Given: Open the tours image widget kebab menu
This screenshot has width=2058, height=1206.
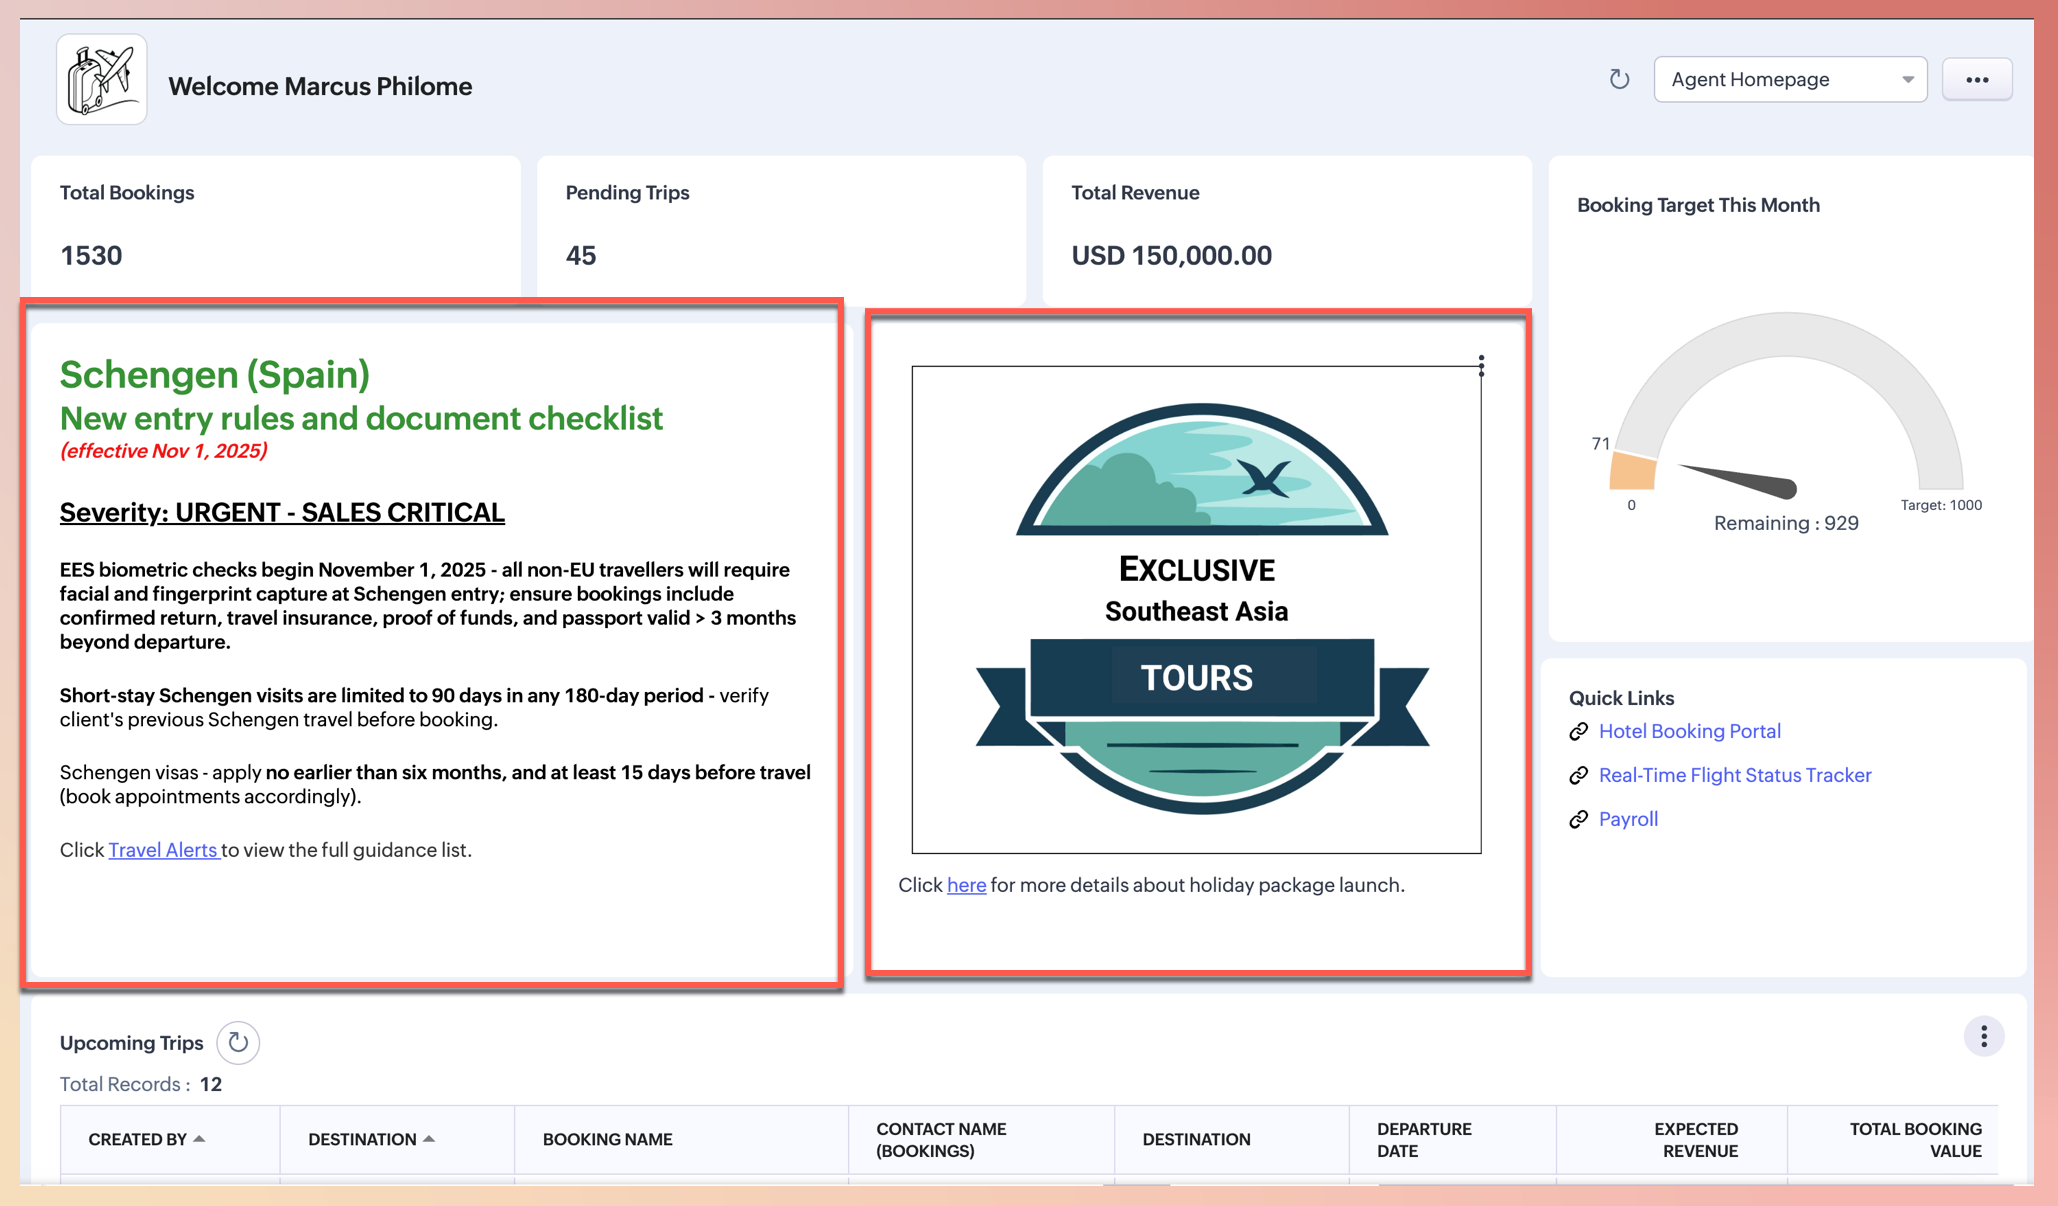Looking at the screenshot, I should [x=1481, y=366].
